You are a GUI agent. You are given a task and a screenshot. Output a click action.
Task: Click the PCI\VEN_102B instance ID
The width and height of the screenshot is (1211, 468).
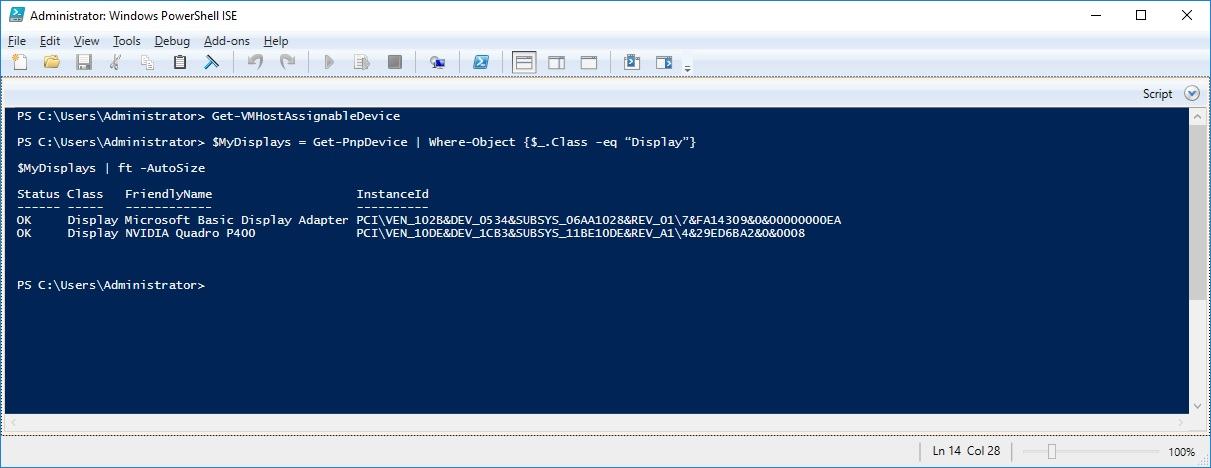coord(599,220)
